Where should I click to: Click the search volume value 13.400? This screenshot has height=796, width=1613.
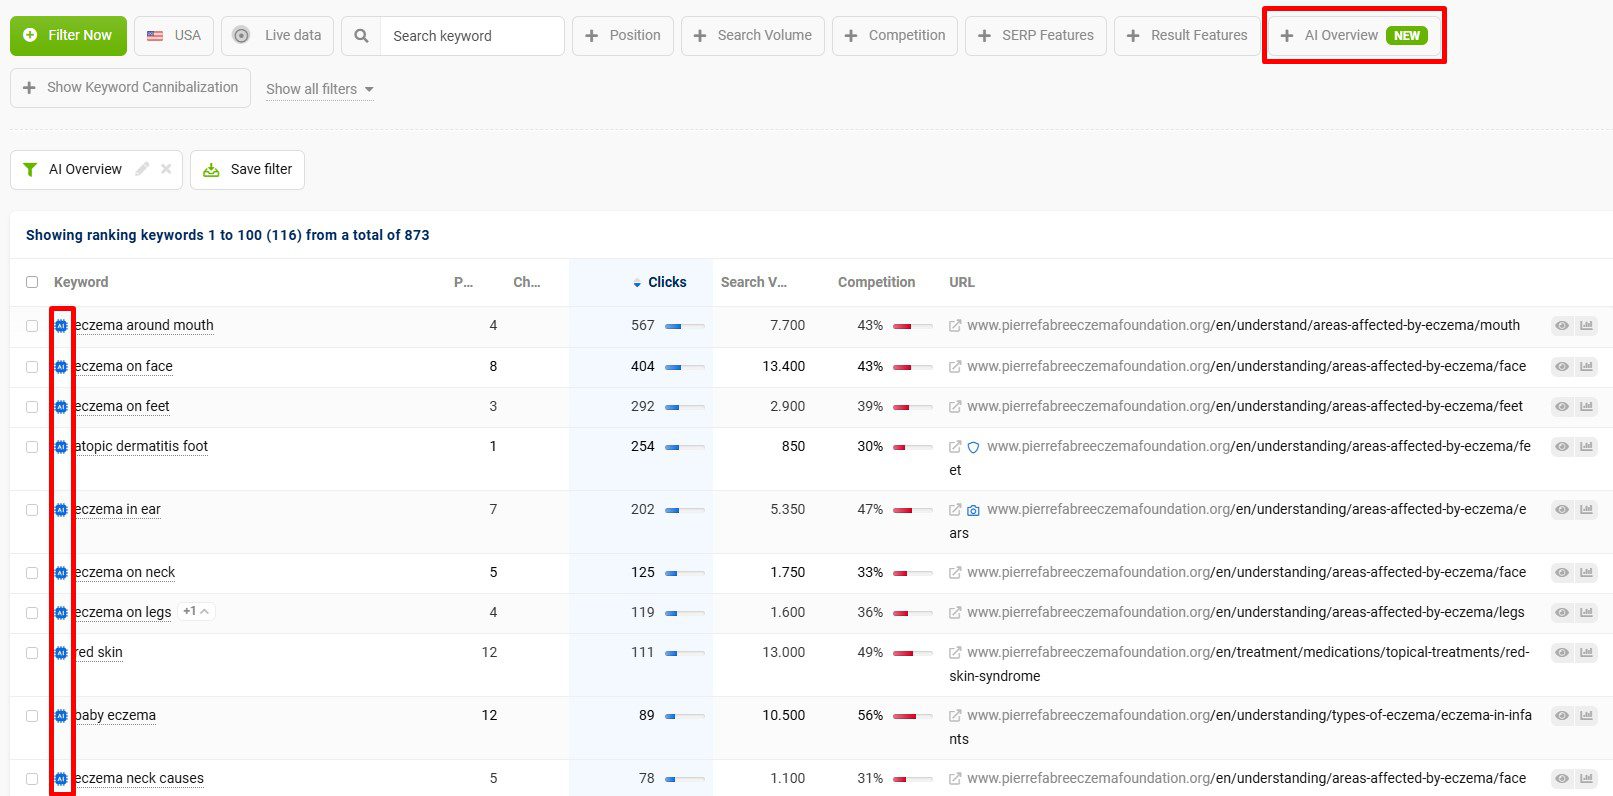783,367
